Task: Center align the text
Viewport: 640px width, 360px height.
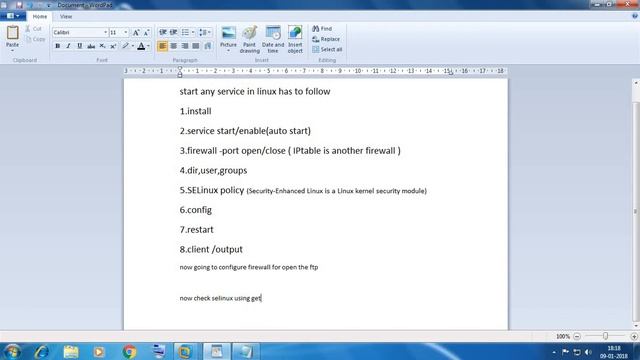Action: (173, 46)
